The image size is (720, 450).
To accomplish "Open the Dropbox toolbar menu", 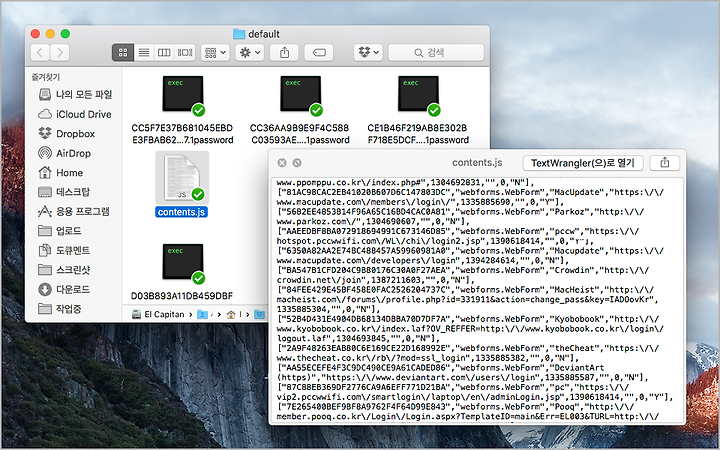I will point(368,52).
